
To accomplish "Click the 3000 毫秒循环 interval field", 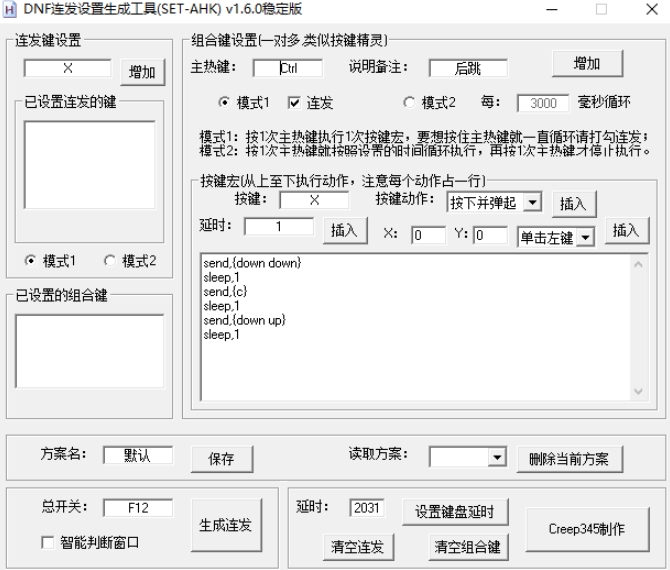I will pos(543,103).
